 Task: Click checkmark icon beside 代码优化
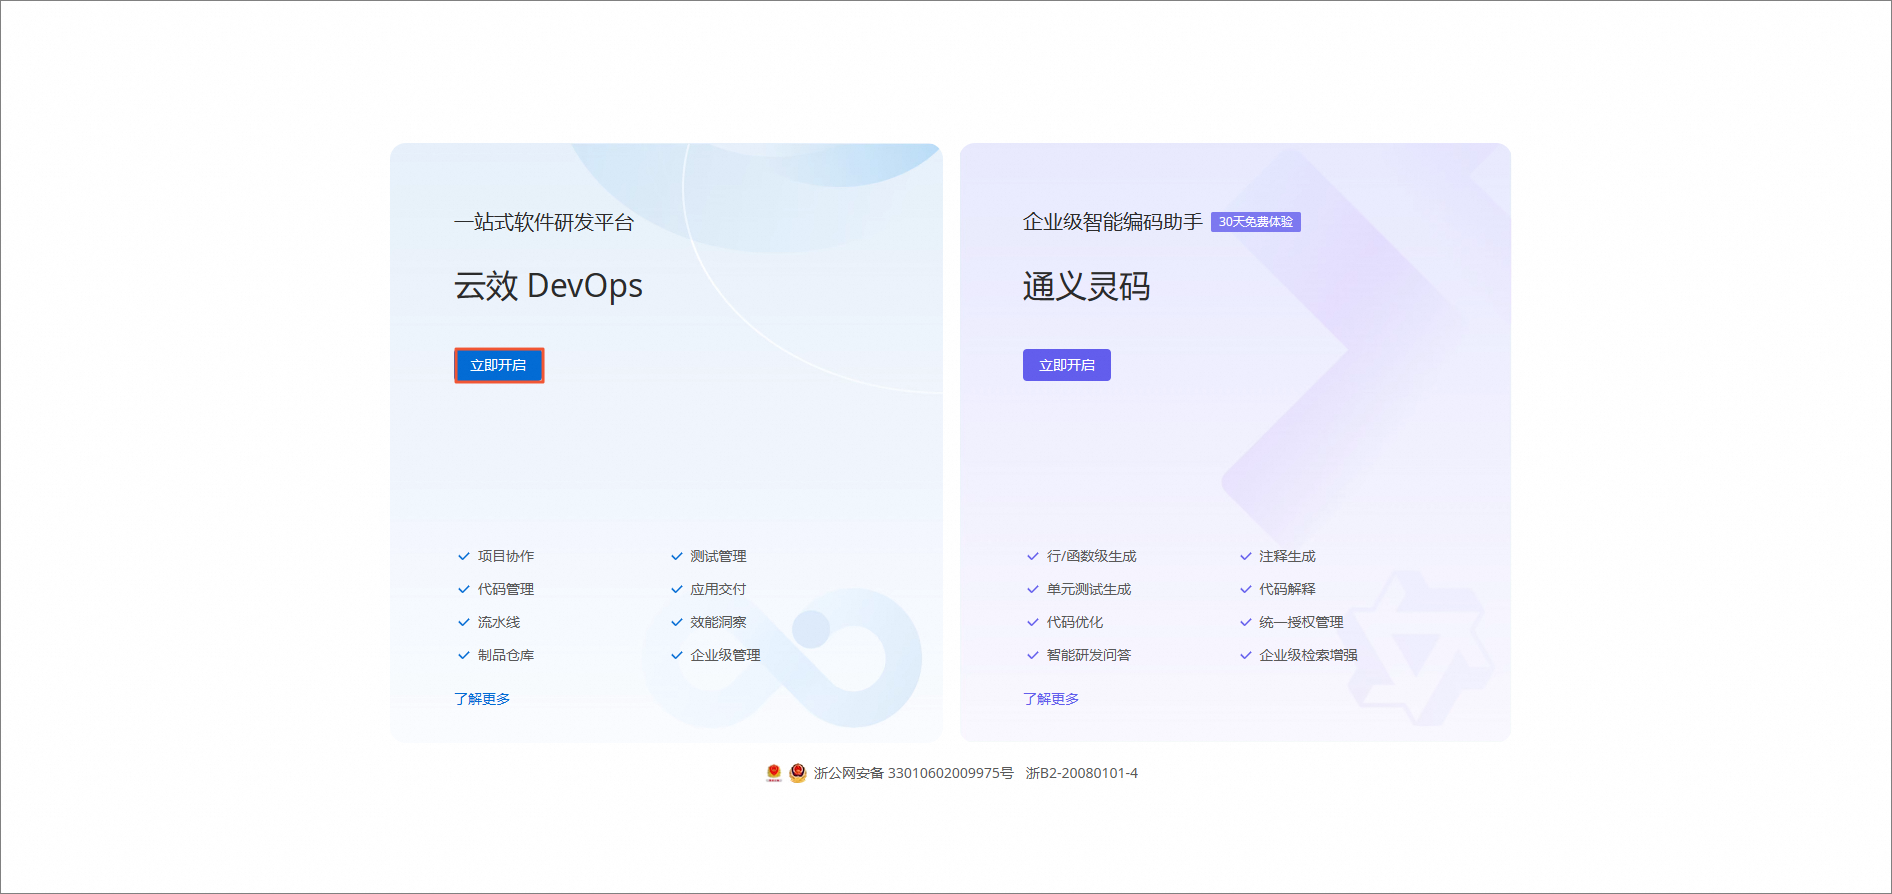[1033, 622]
